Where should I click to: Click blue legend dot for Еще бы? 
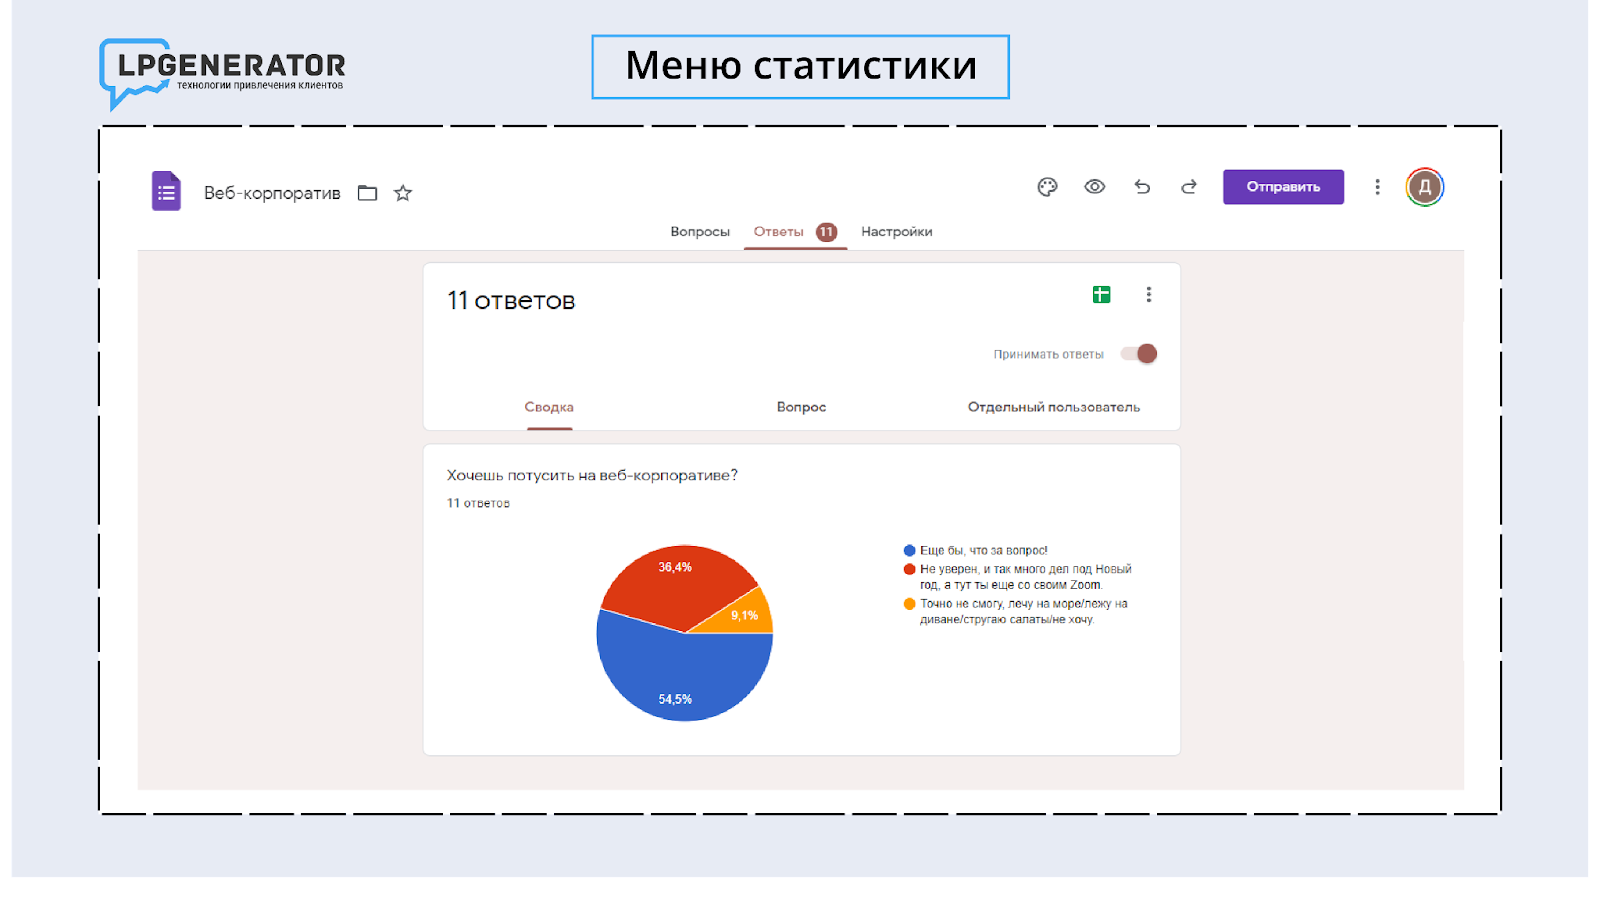tap(909, 550)
